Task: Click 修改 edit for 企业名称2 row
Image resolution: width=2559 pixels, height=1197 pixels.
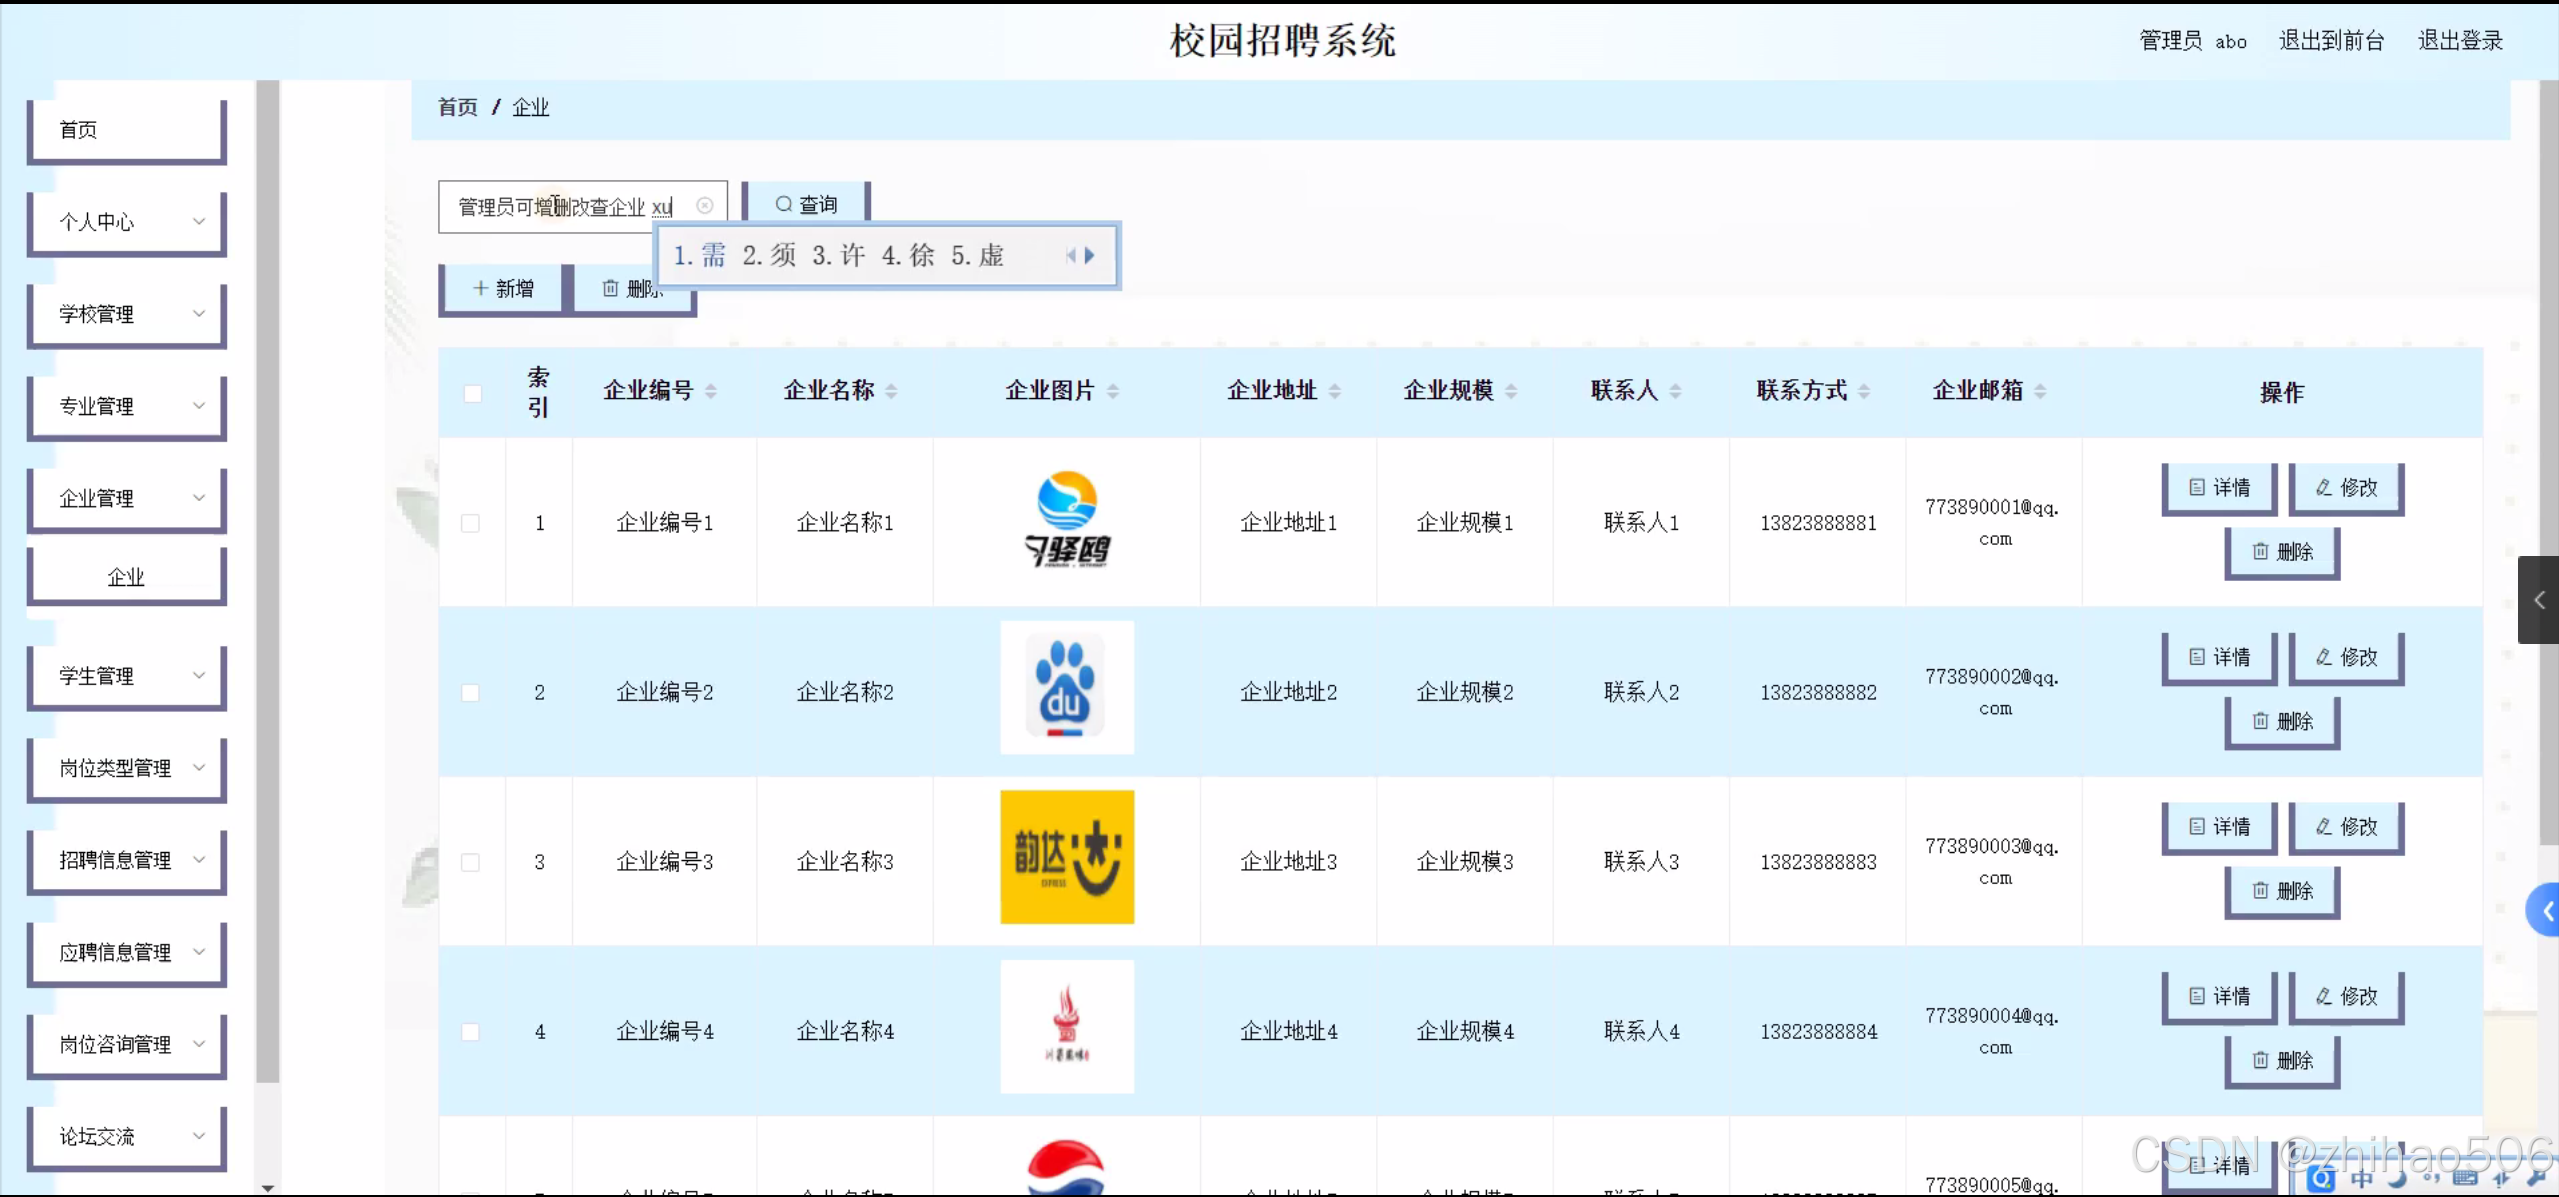Action: click(x=2346, y=658)
